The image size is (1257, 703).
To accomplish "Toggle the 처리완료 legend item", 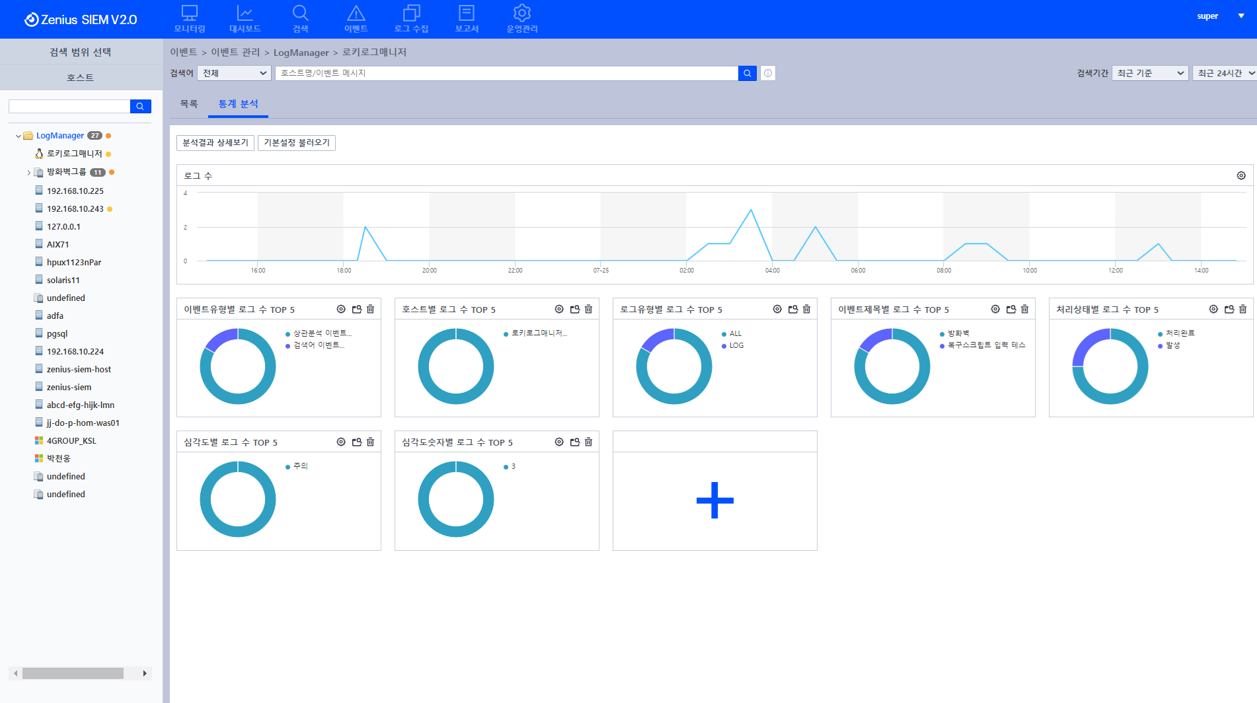I will coord(1178,334).
